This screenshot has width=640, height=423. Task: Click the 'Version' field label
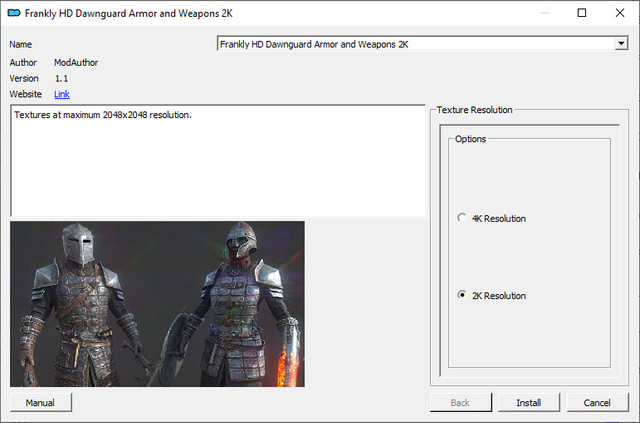tap(24, 78)
